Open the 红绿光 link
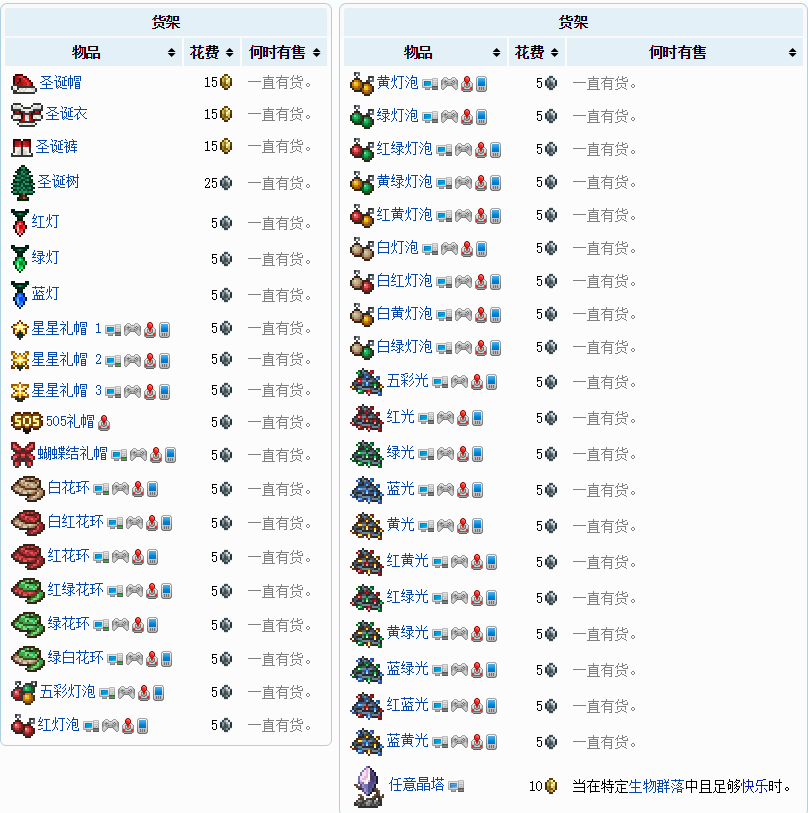808x813 pixels. (408, 597)
